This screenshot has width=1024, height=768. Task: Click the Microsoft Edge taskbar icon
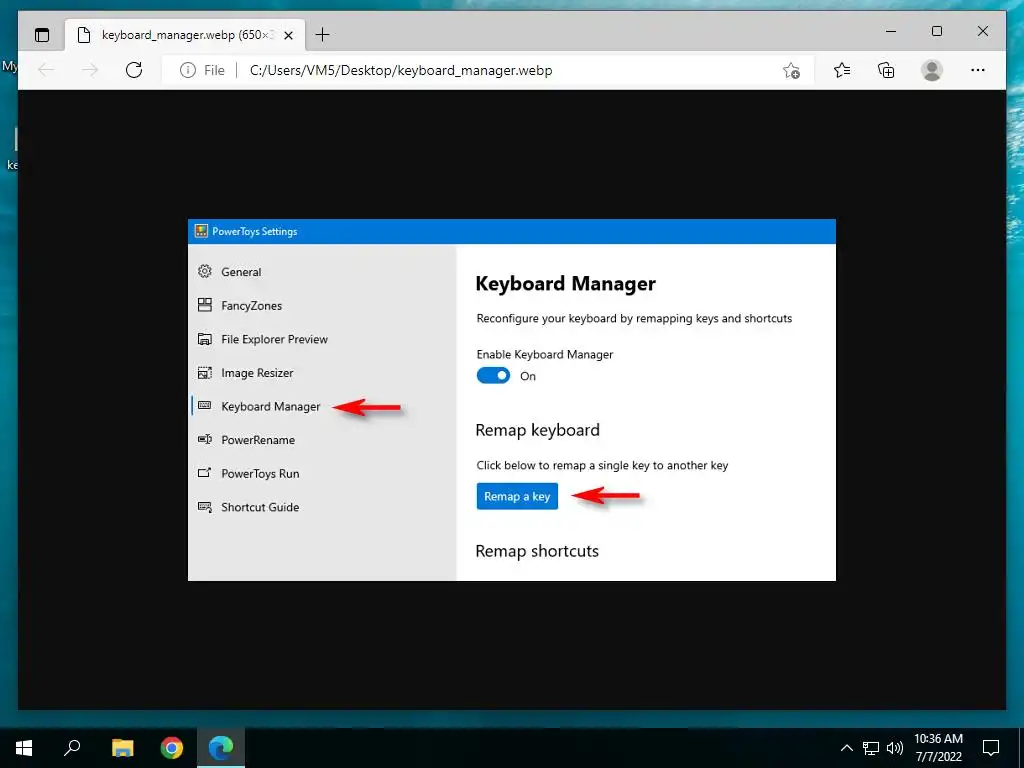221,747
